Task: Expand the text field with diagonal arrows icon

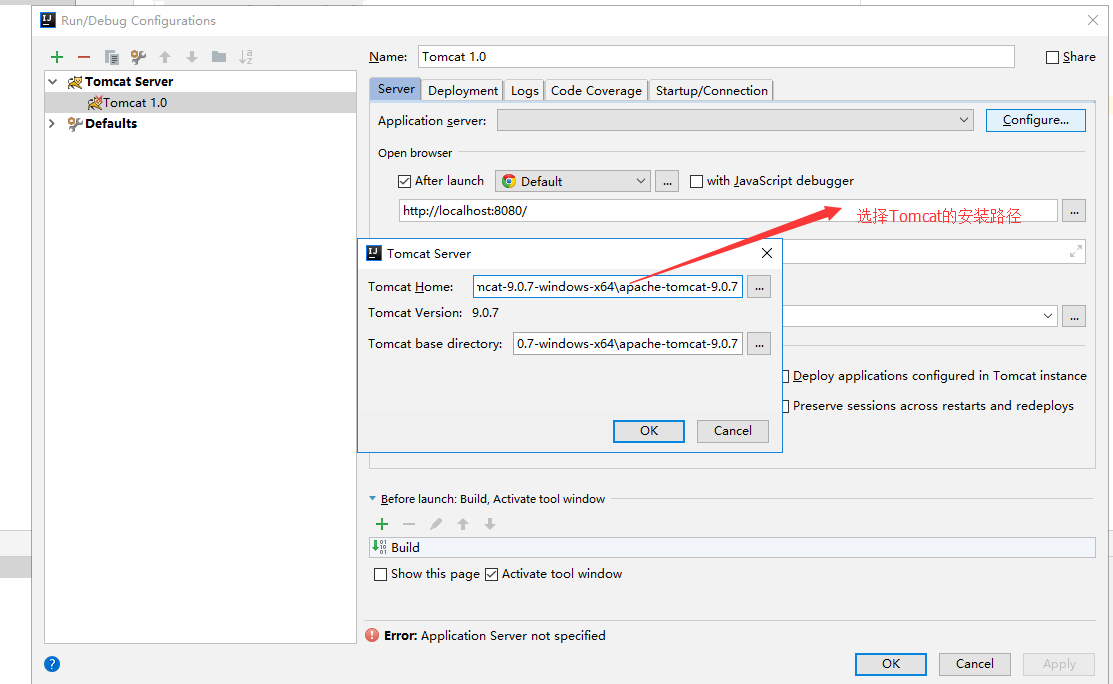Action: (1076, 251)
